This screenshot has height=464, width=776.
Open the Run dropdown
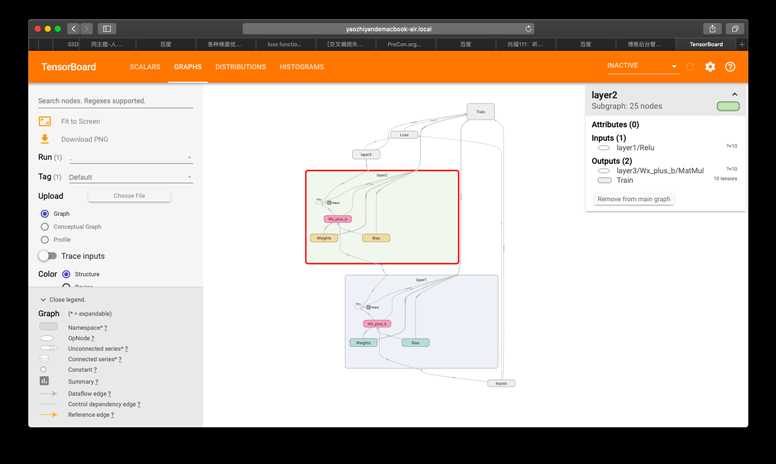(x=131, y=157)
